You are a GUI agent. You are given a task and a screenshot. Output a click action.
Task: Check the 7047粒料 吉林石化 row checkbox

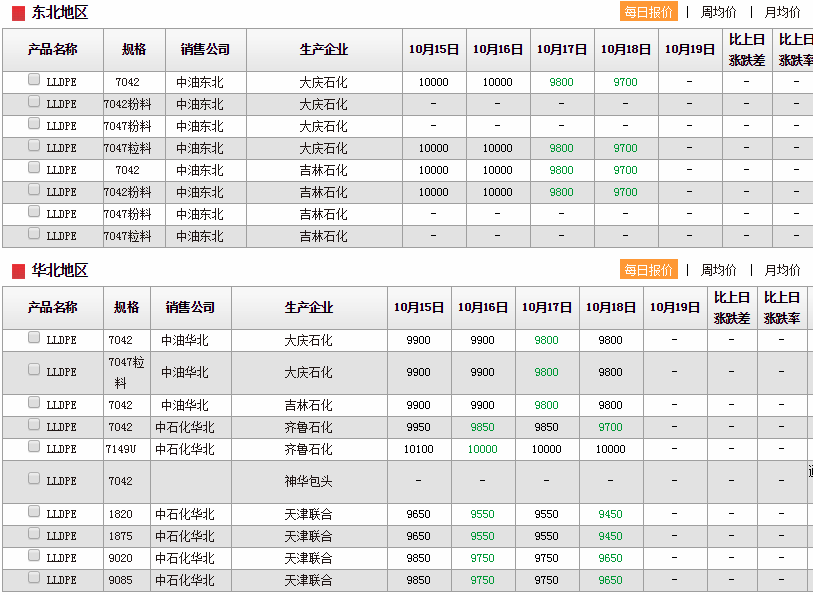(x=34, y=234)
